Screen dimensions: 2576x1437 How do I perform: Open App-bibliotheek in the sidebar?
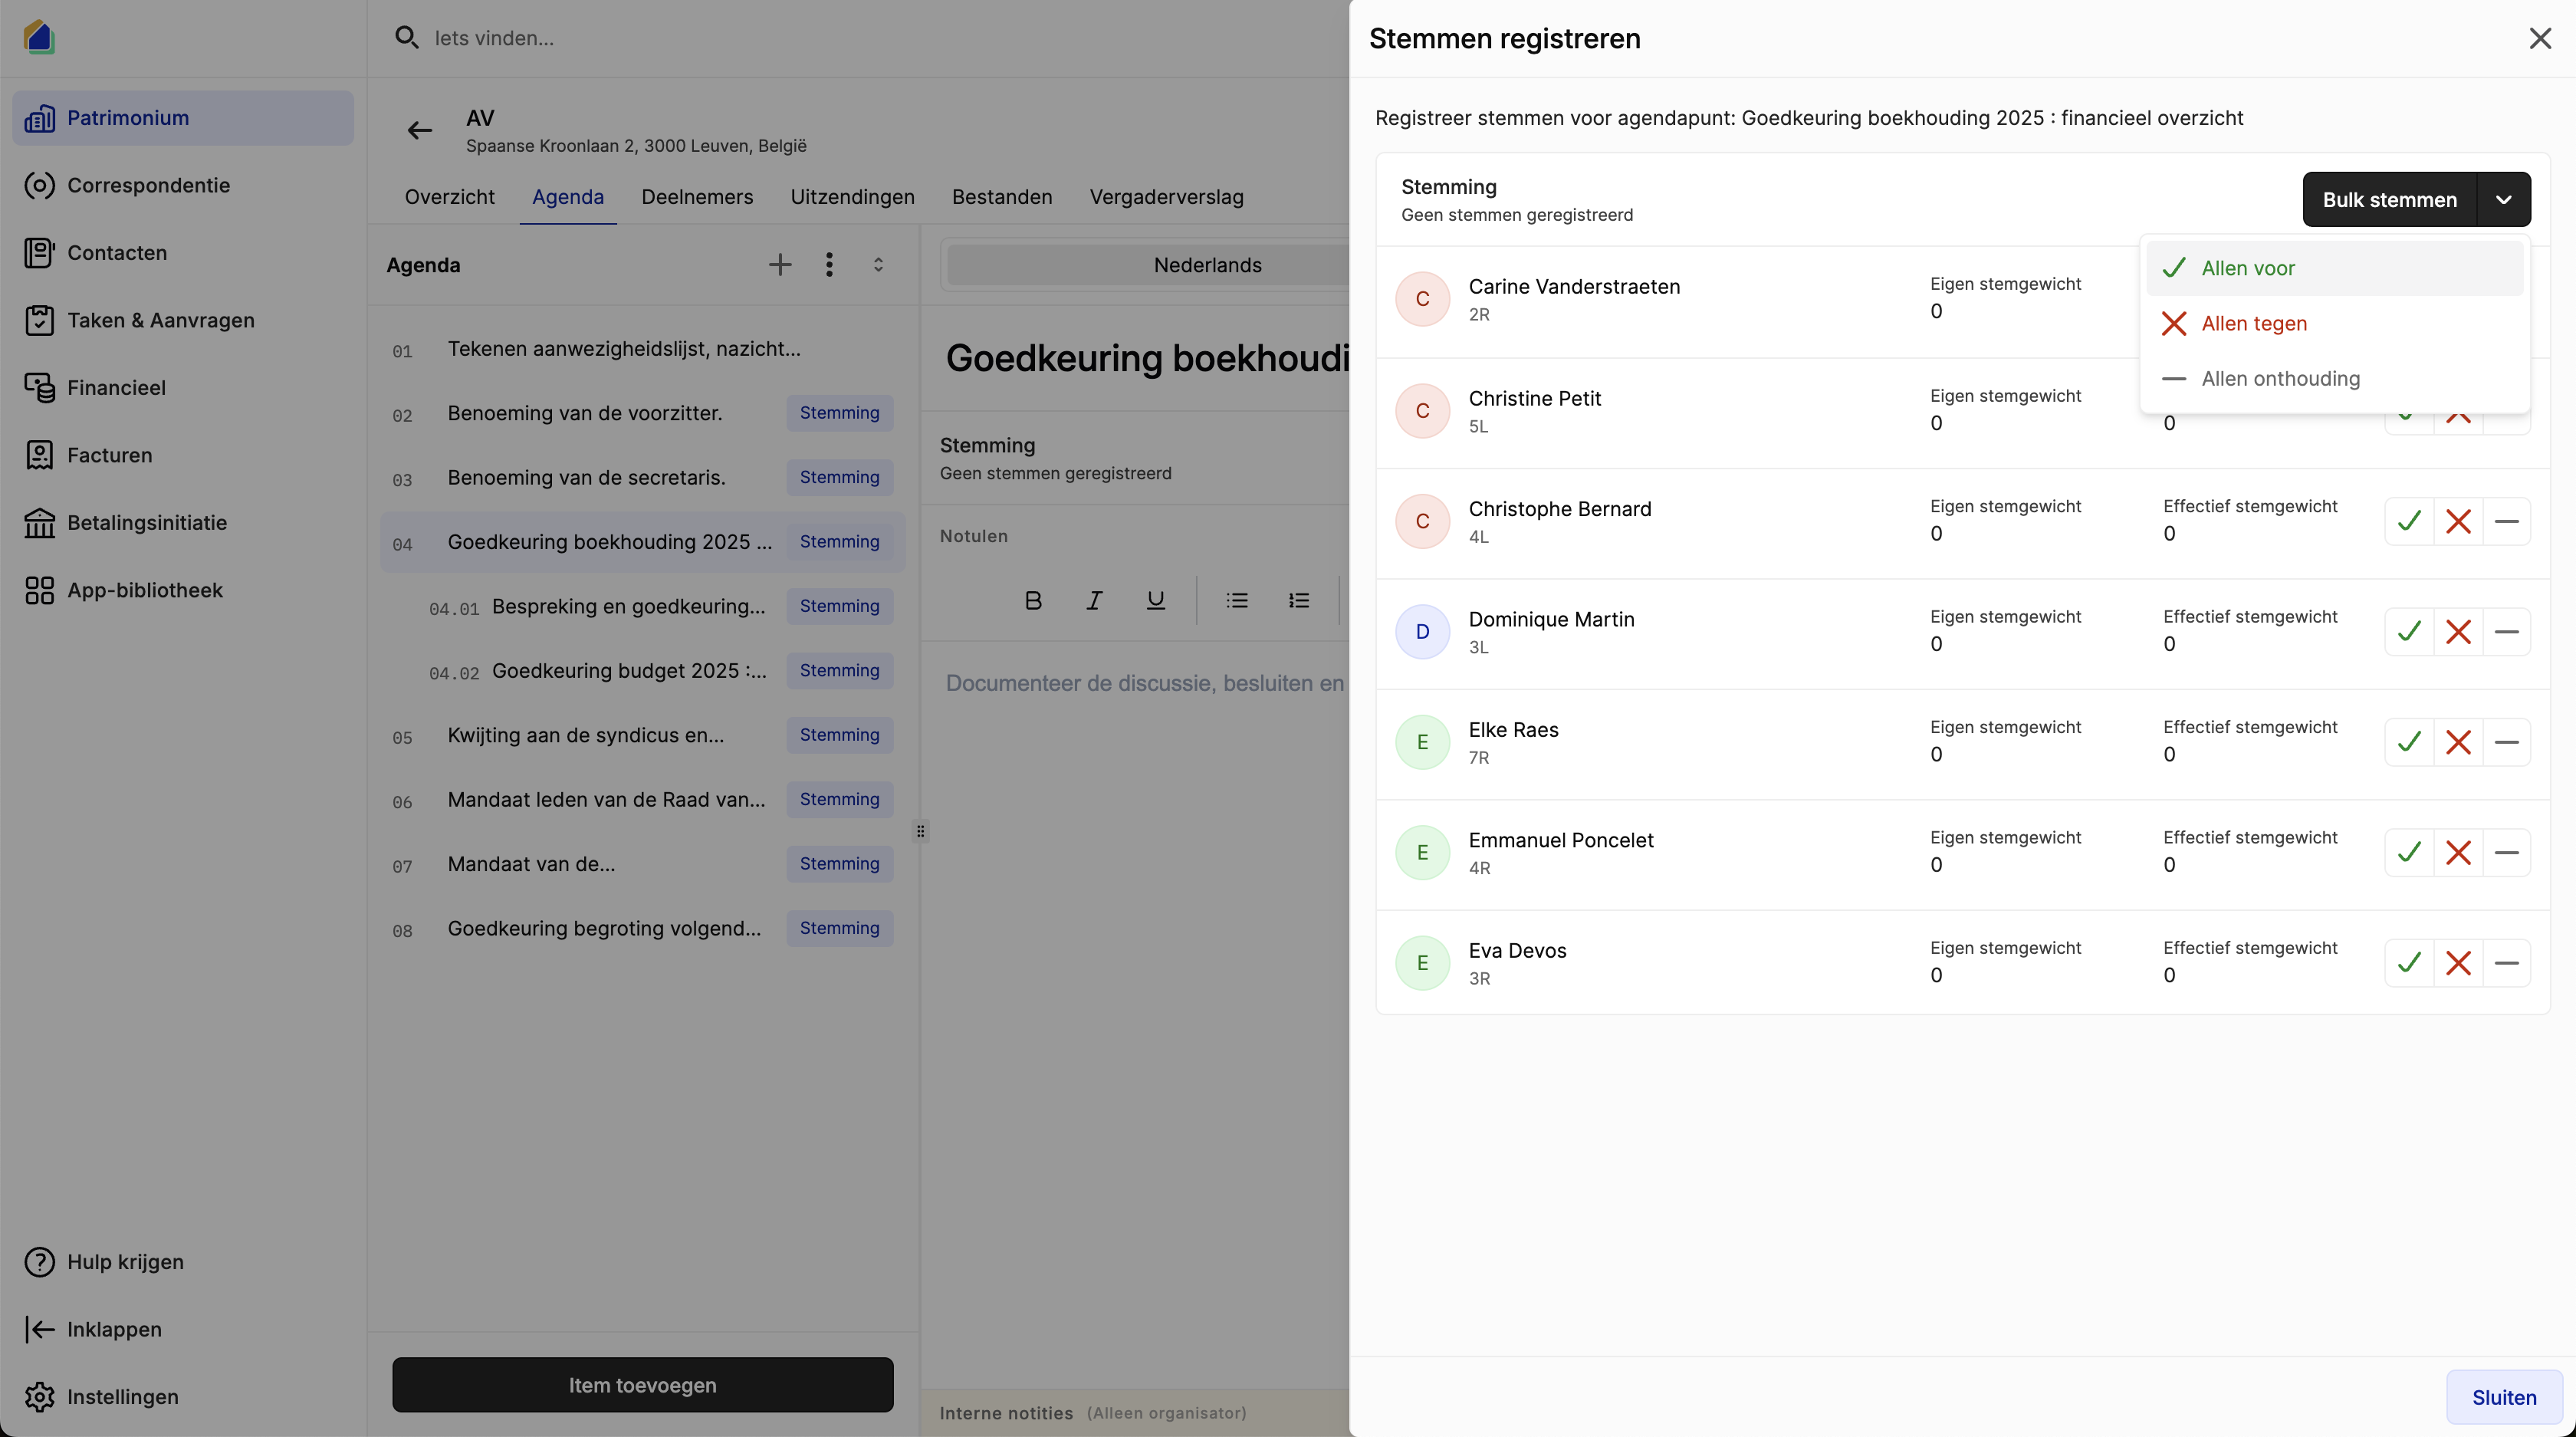click(183, 590)
